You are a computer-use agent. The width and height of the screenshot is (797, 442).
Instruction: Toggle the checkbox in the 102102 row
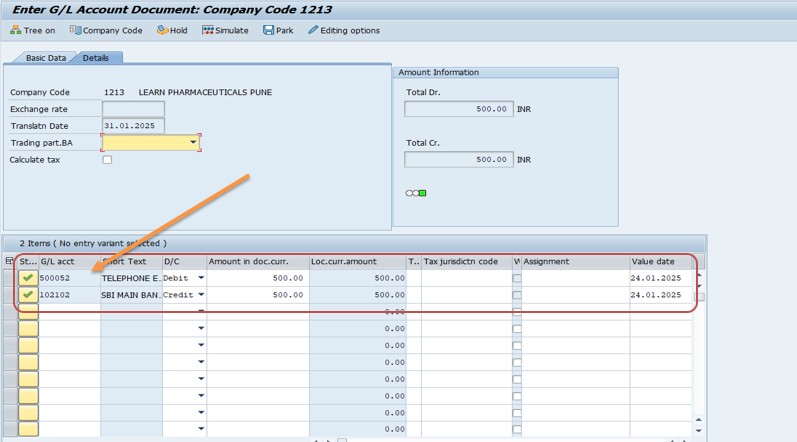click(x=517, y=295)
